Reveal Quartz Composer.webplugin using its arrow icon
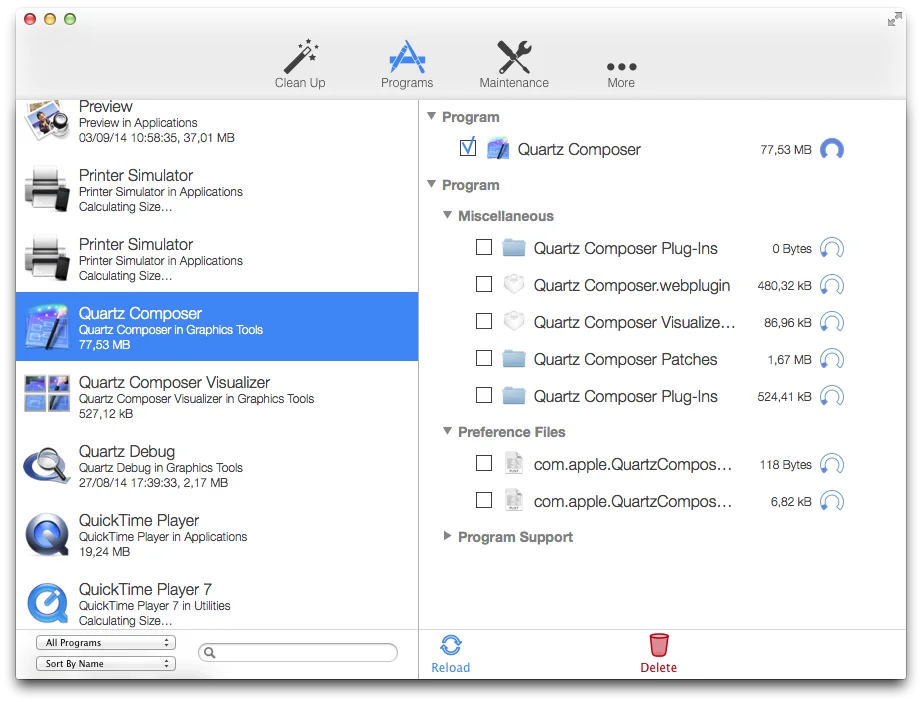The image size is (922, 703). coord(832,285)
